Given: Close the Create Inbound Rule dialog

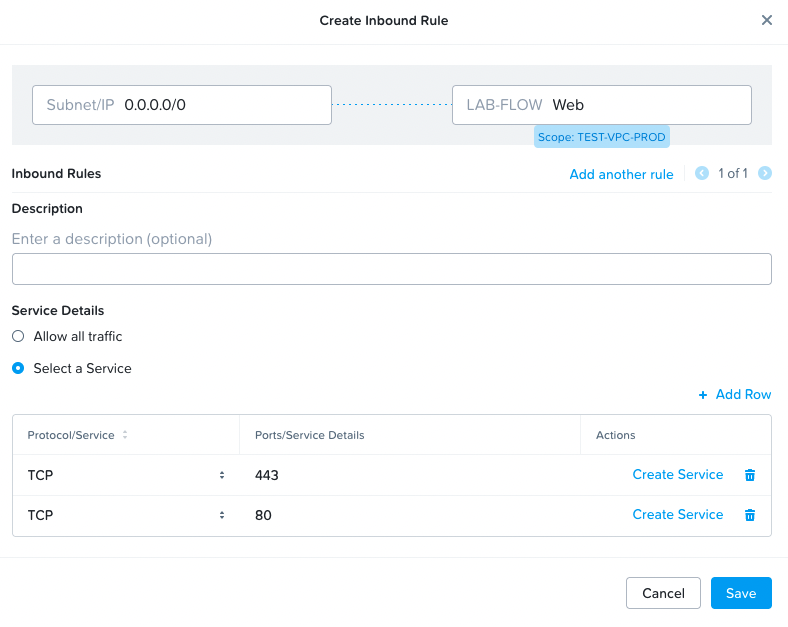Looking at the screenshot, I should [x=767, y=20].
